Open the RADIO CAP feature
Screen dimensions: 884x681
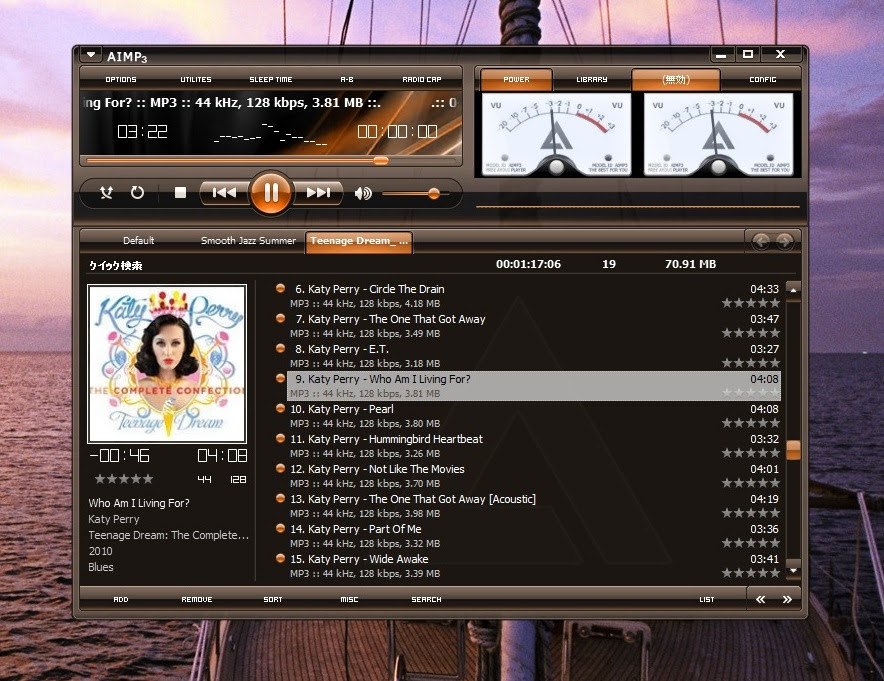tap(422, 79)
